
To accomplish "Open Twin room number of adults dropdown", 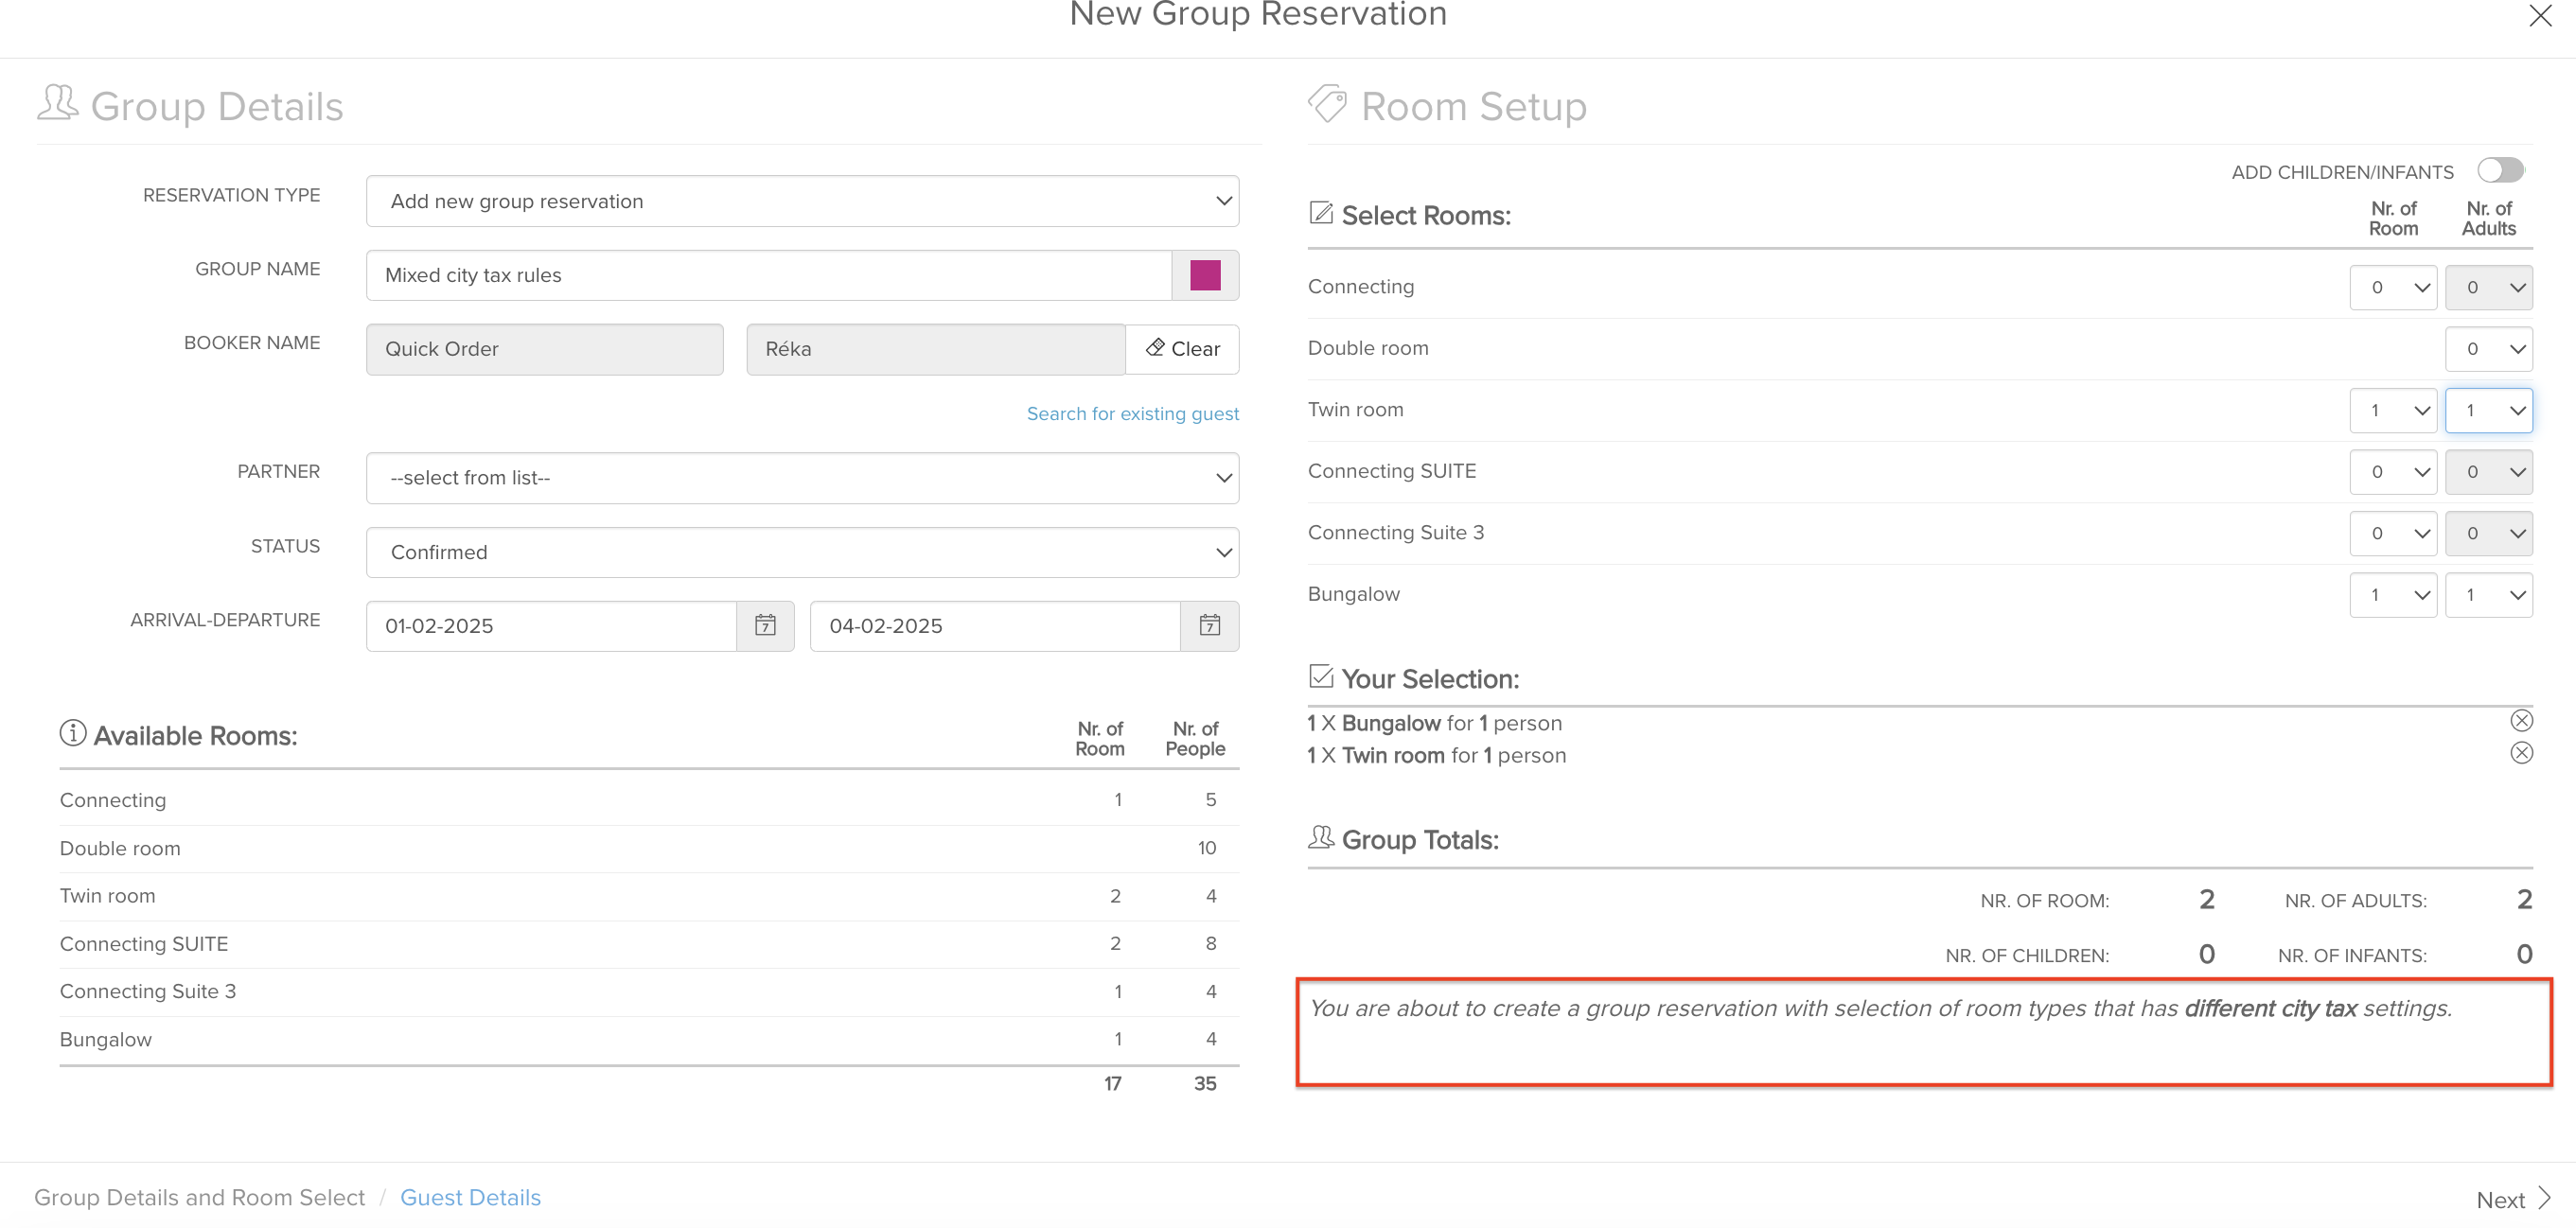I will (2488, 411).
